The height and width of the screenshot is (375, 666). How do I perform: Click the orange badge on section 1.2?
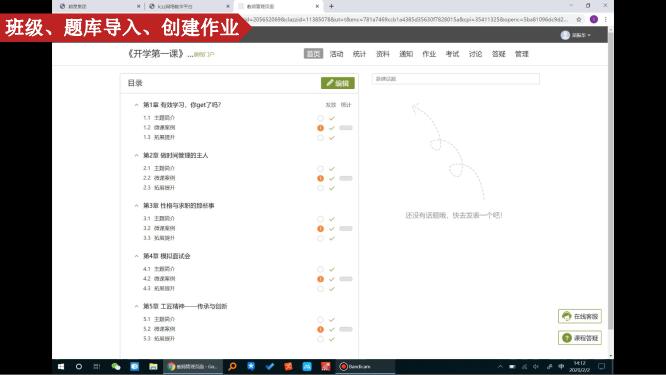[x=320, y=128]
